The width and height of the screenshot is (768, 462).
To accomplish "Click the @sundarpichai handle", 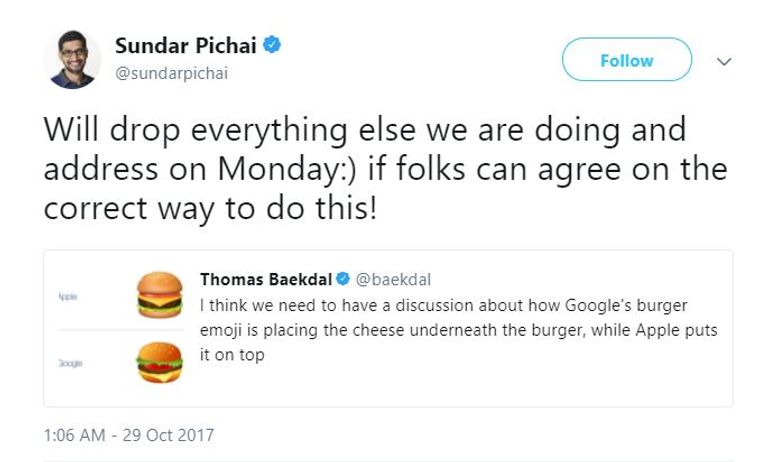I will [172, 74].
